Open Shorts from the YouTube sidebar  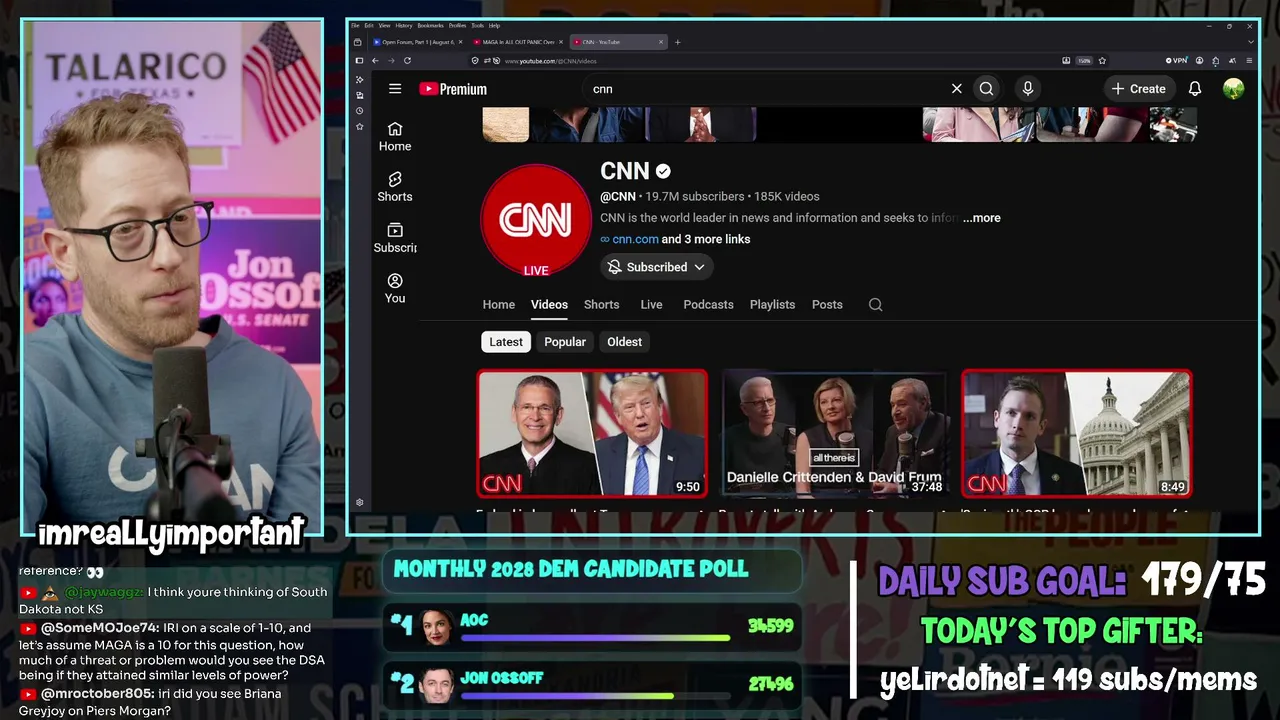pos(395,187)
